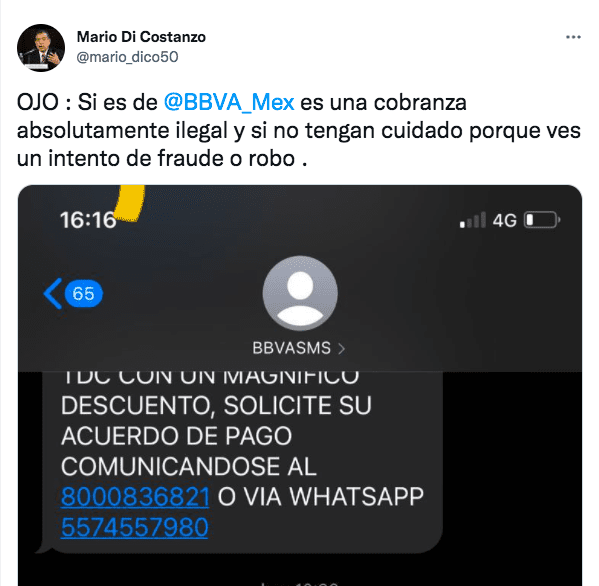This screenshot has height=586, width=599.
Task: Click the battery indicator icon
Action: 542,220
